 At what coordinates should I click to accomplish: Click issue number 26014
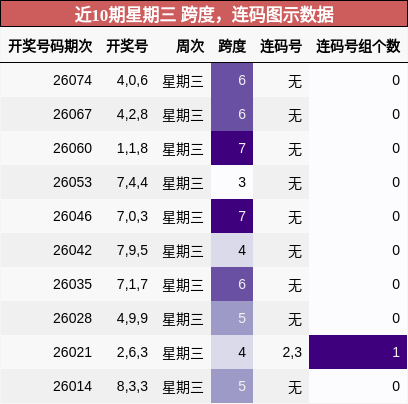tap(72, 386)
